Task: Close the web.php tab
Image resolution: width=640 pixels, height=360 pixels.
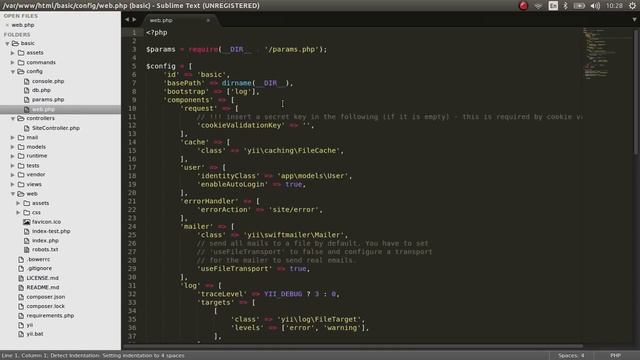Action: (x=208, y=20)
